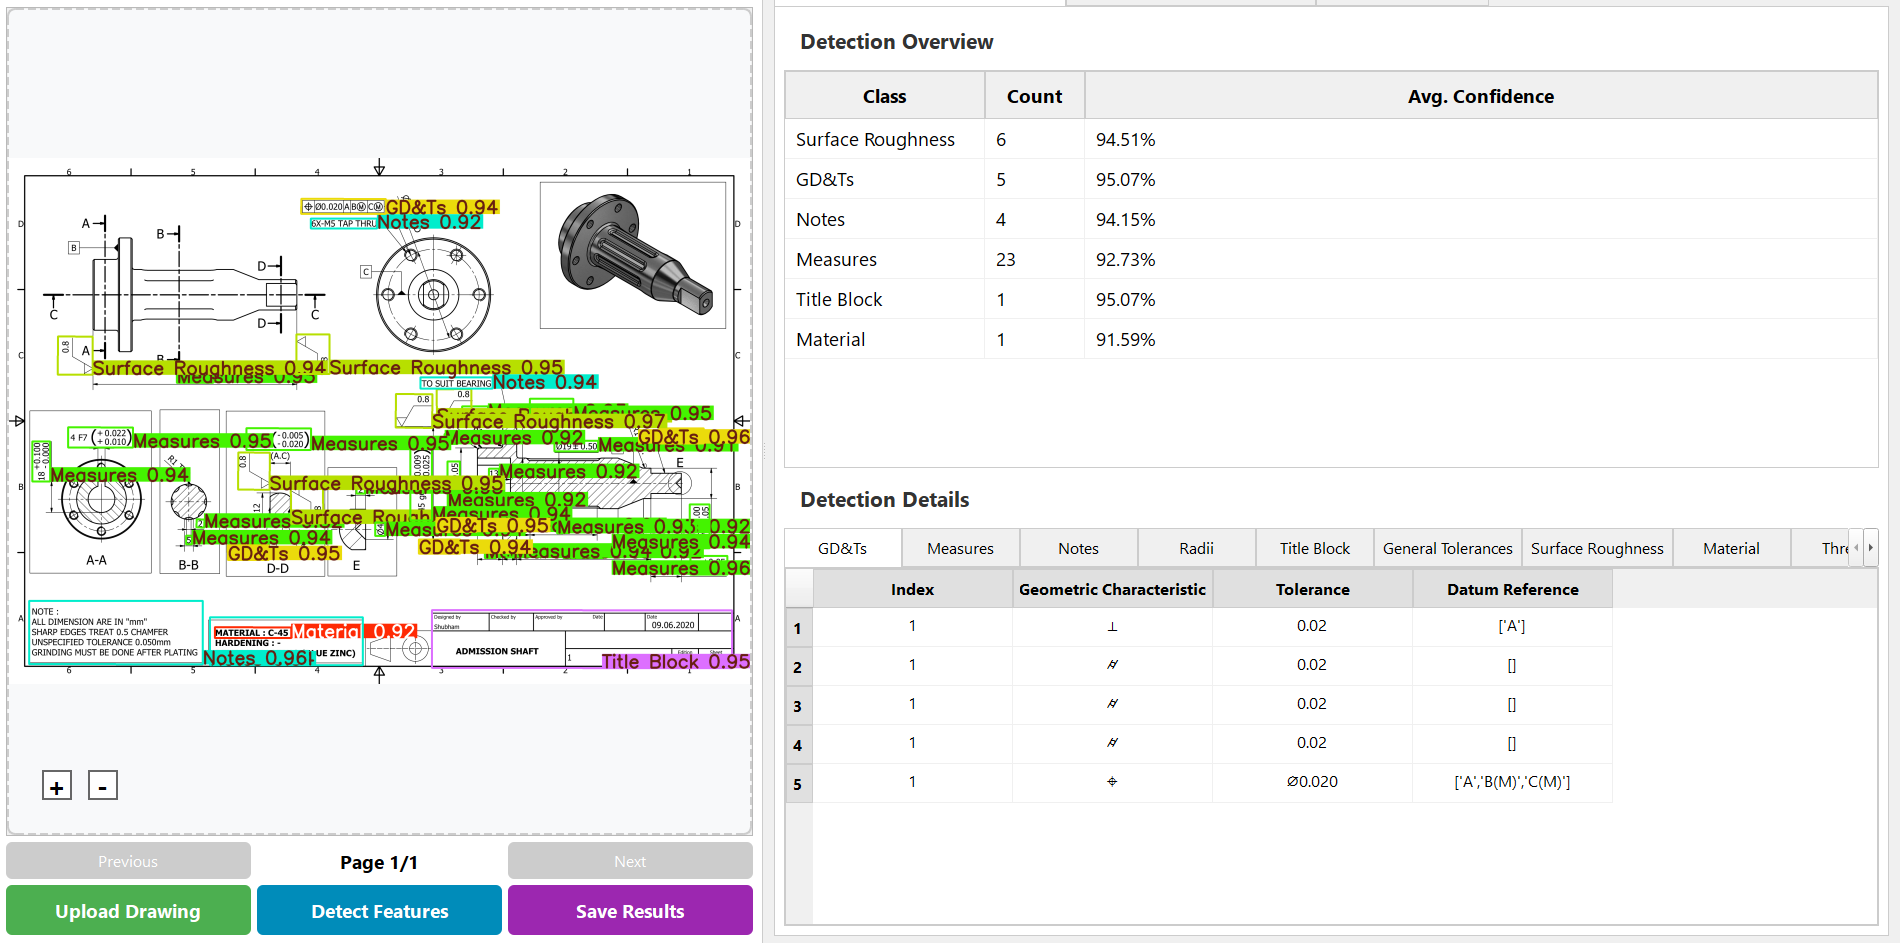The image size is (1900, 943).
Task: Open the Notes tab
Action: tap(1078, 548)
